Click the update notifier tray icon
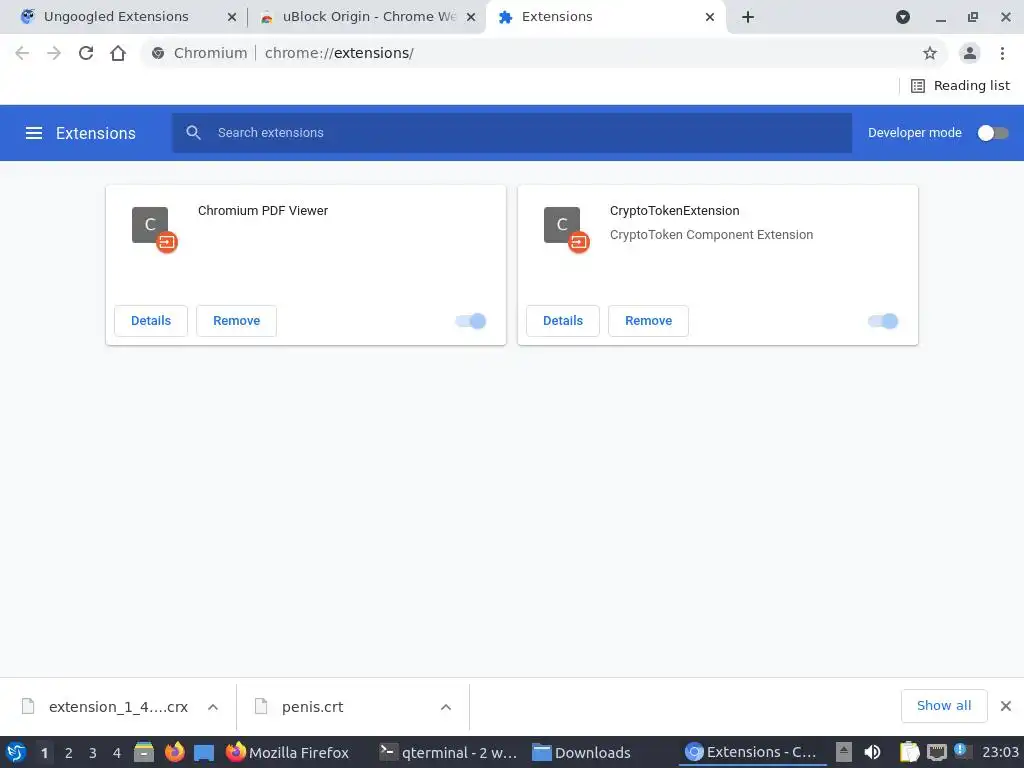 click(961, 750)
